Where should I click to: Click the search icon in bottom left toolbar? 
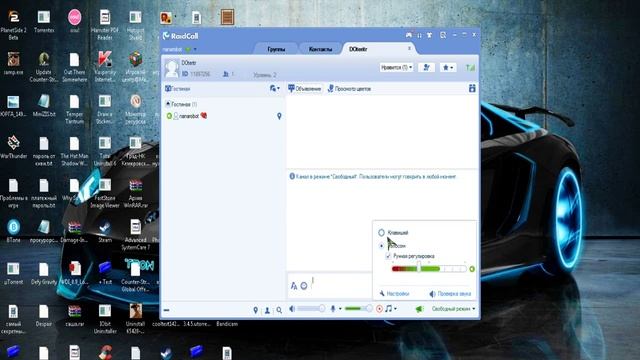(x=279, y=311)
